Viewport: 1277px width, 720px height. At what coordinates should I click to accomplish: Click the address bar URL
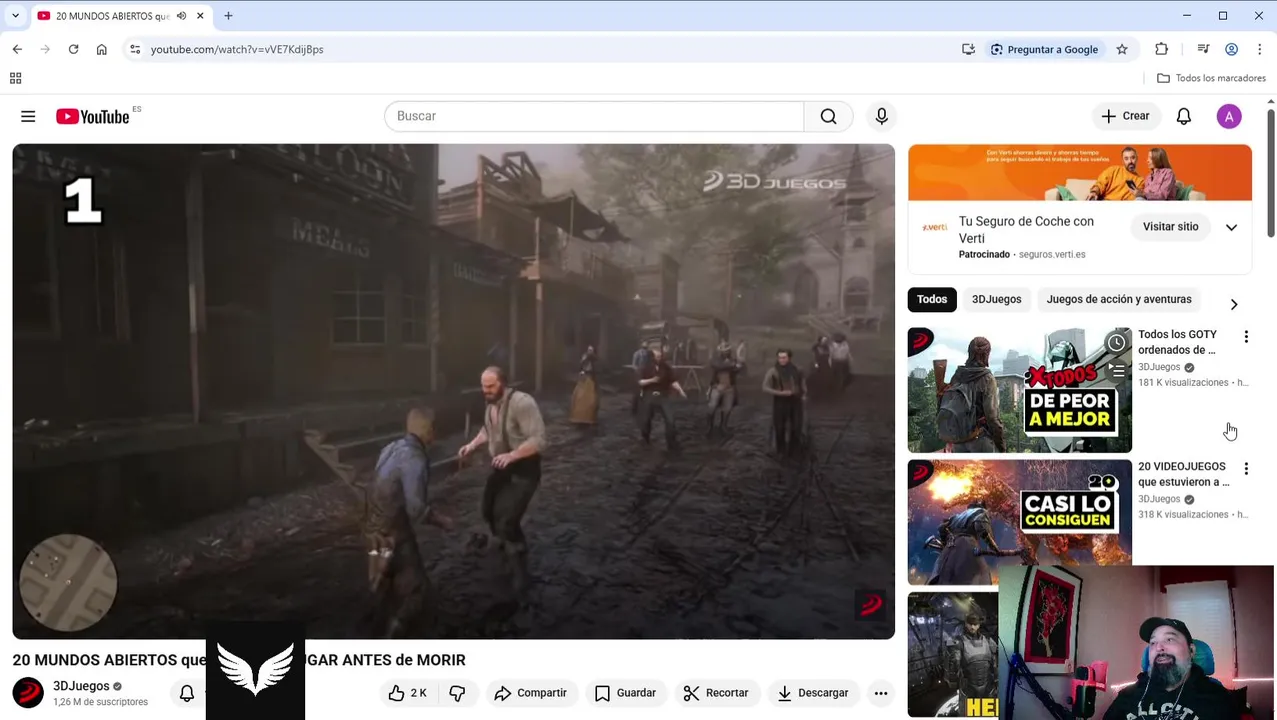click(237, 49)
